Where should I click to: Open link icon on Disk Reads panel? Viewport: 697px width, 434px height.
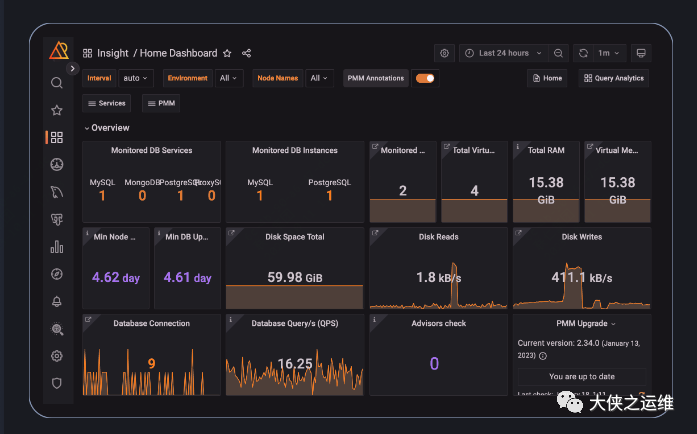point(375,233)
